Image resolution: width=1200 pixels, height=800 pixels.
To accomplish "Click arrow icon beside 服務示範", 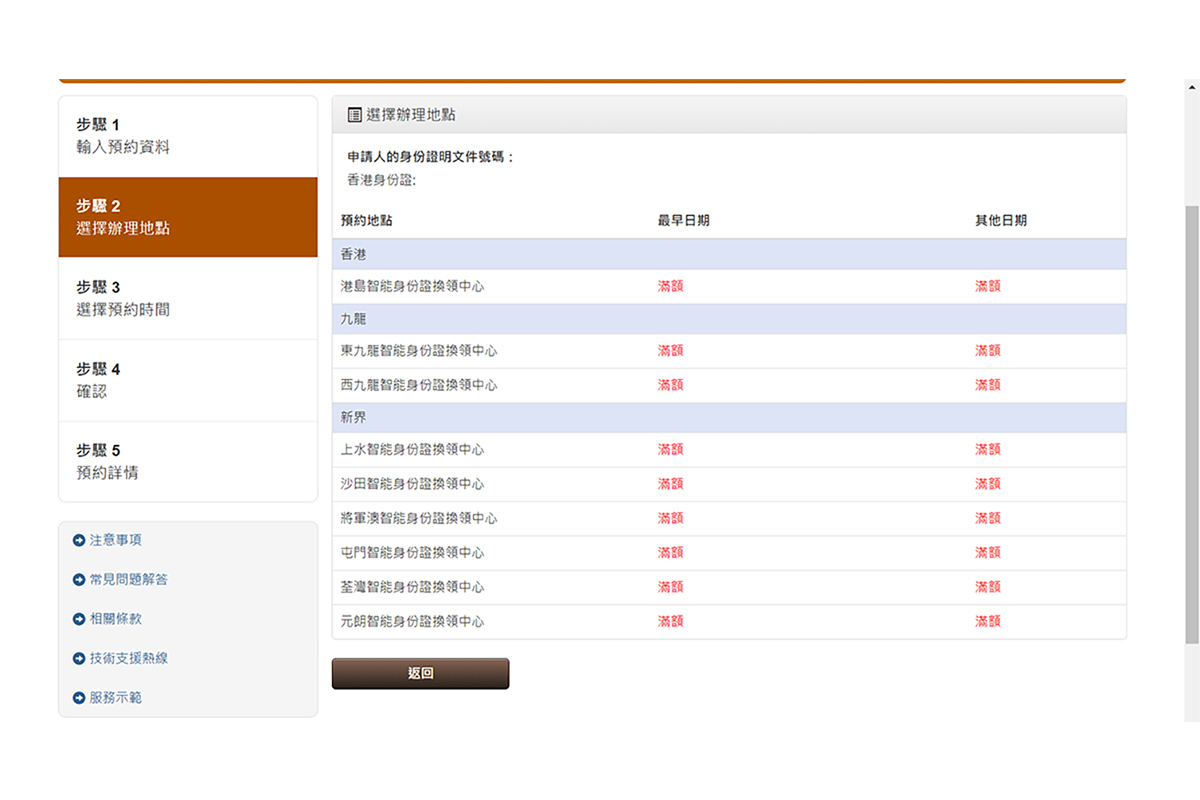I will point(79,698).
